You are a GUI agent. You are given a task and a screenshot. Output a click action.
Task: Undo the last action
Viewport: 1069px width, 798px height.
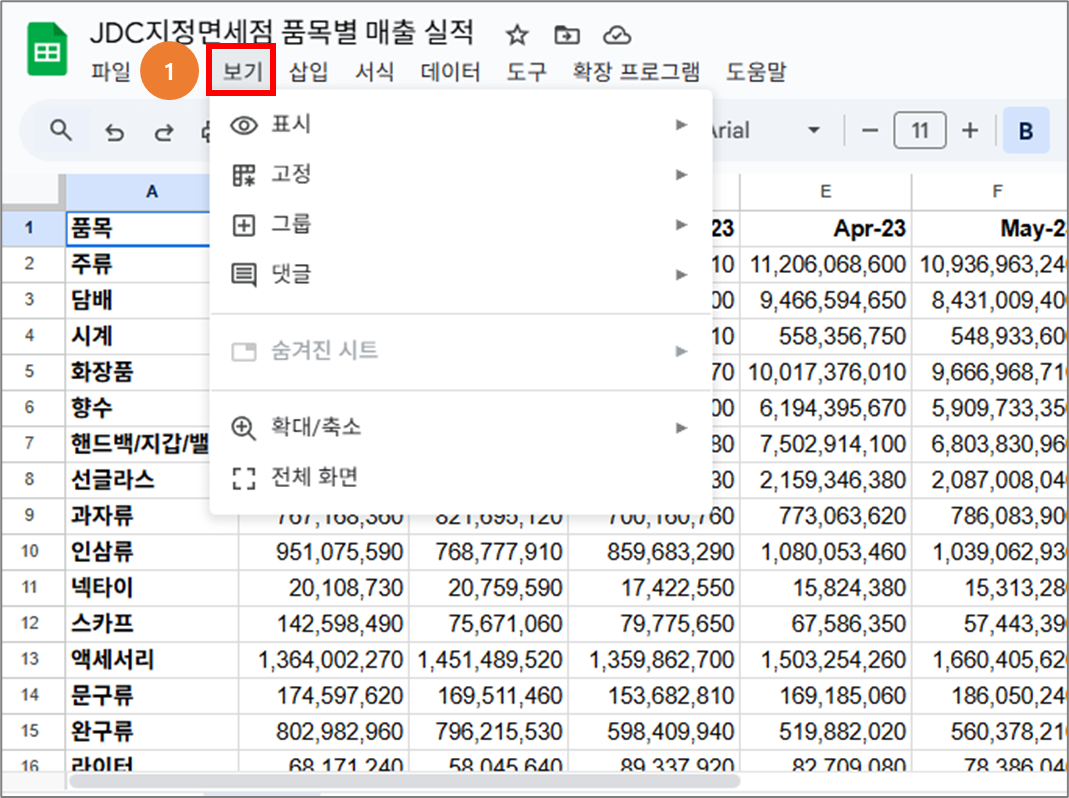click(115, 131)
